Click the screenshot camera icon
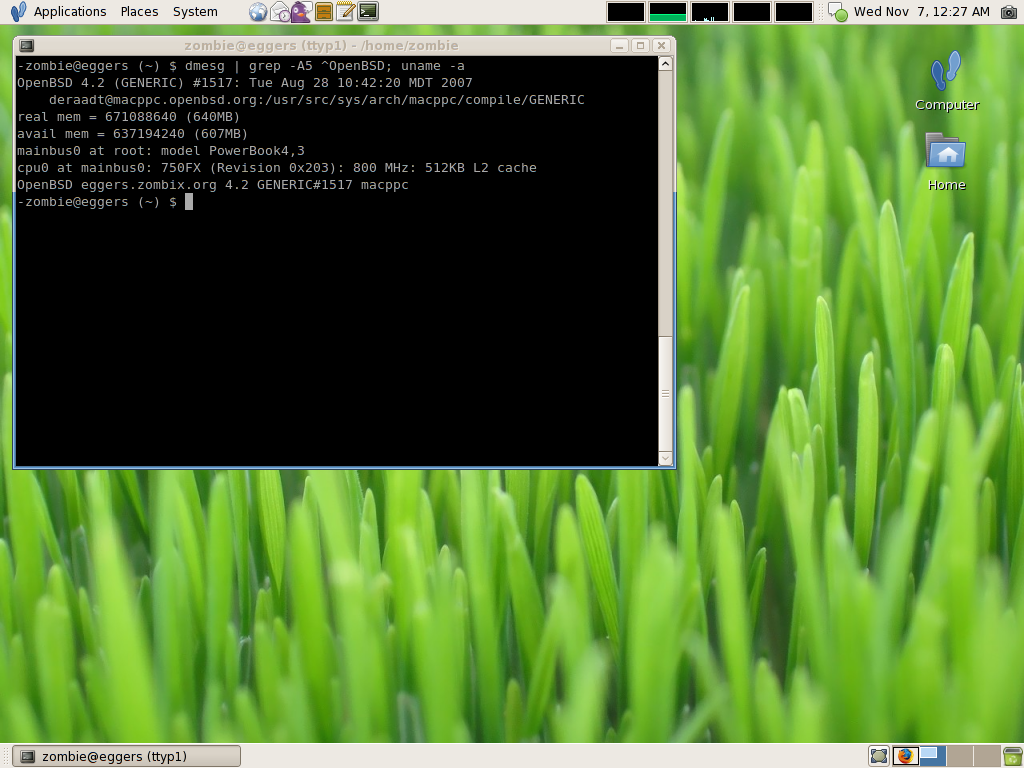The width and height of the screenshot is (1024, 768). pyautogui.click(x=1009, y=12)
